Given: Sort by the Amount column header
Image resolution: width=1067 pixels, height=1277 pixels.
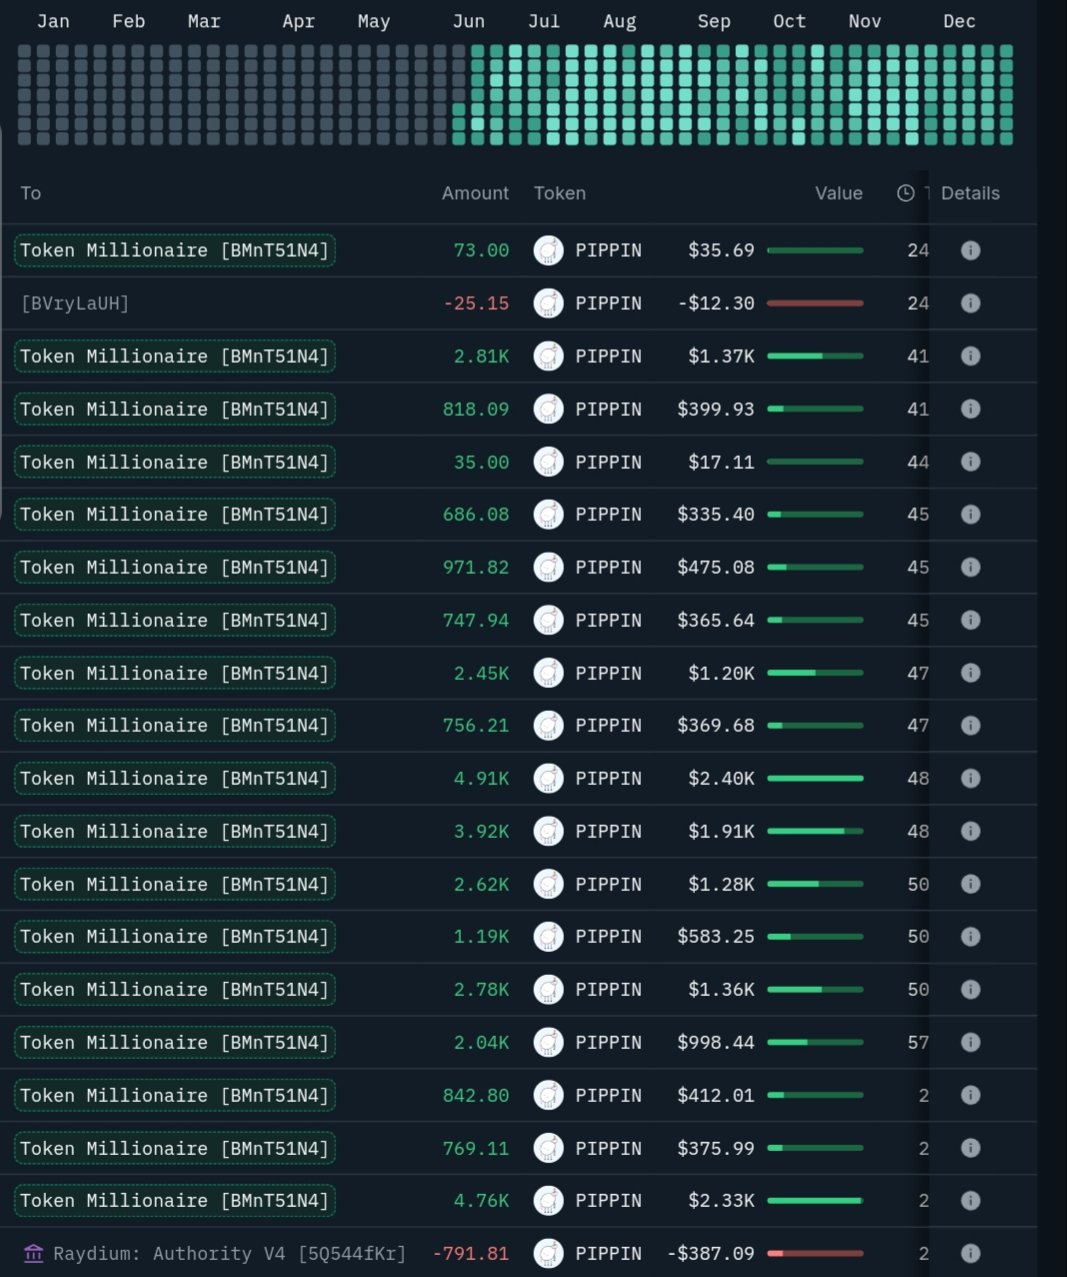Looking at the screenshot, I should [475, 193].
